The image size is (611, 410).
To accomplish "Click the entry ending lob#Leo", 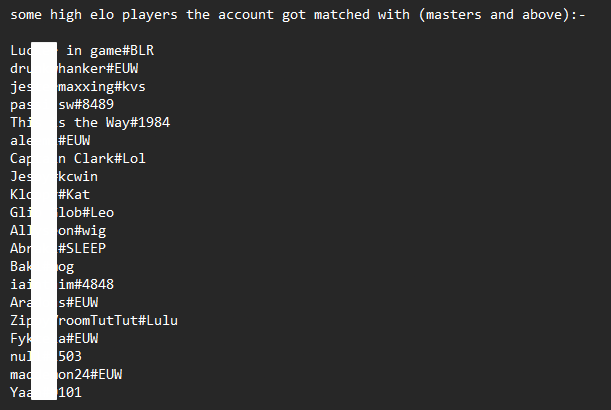I will pyautogui.click(x=62, y=212).
